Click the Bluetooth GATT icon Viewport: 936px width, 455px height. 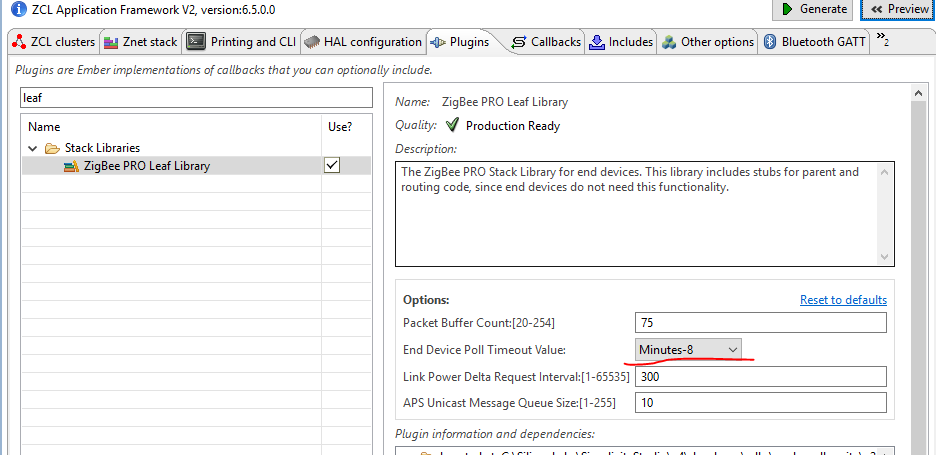771,42
